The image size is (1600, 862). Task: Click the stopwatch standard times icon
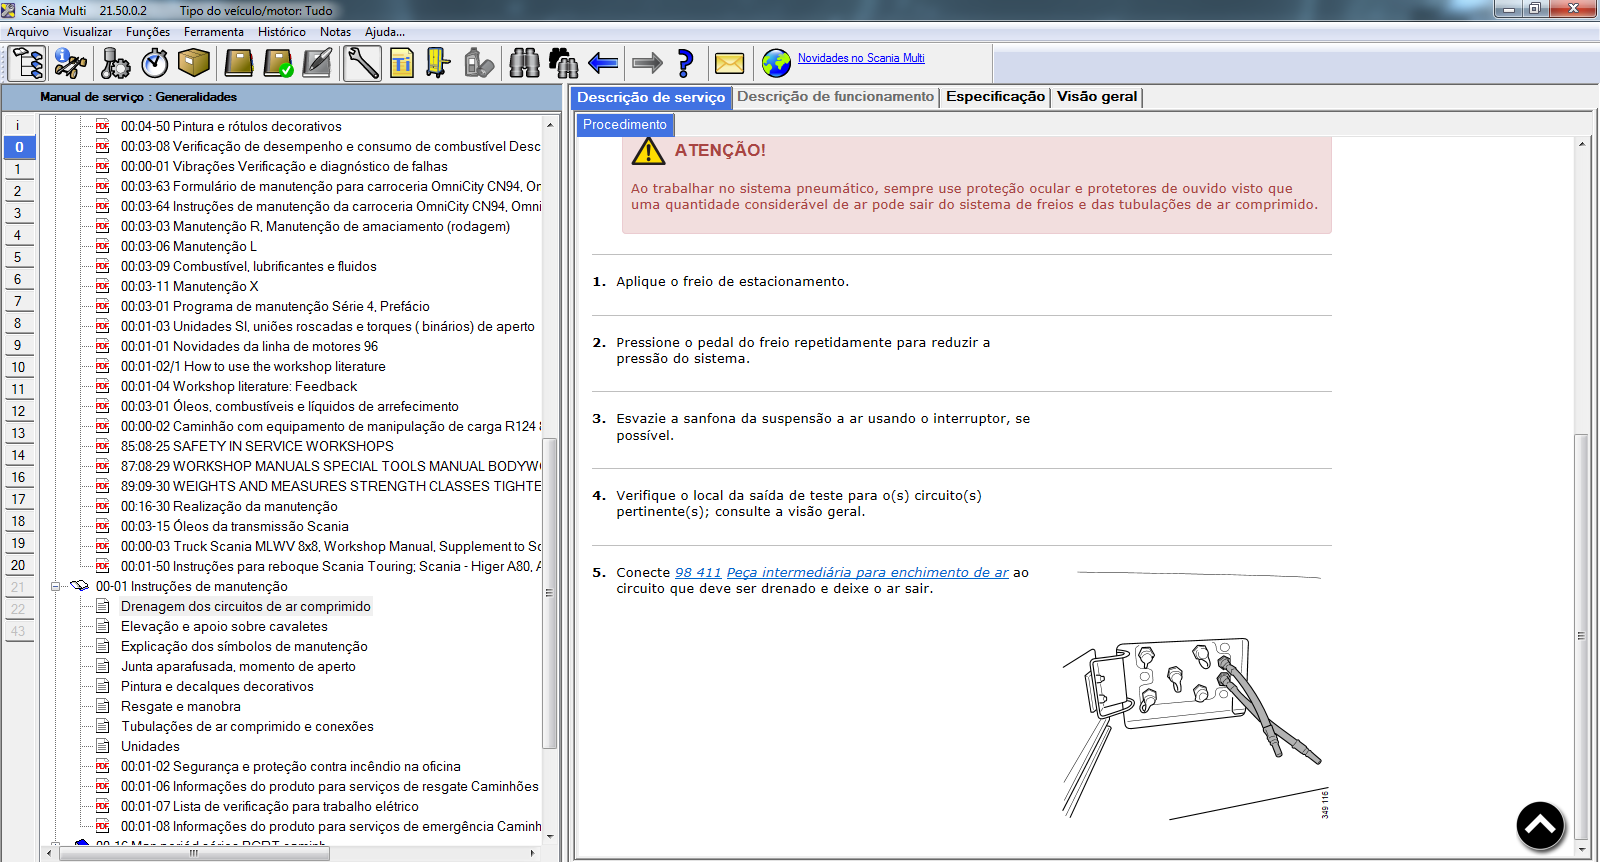pos(155,64)
